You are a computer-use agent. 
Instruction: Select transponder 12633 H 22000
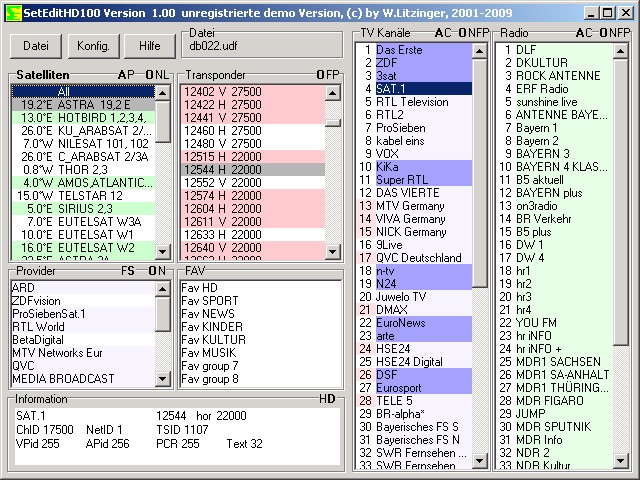[x=253, y=235]
